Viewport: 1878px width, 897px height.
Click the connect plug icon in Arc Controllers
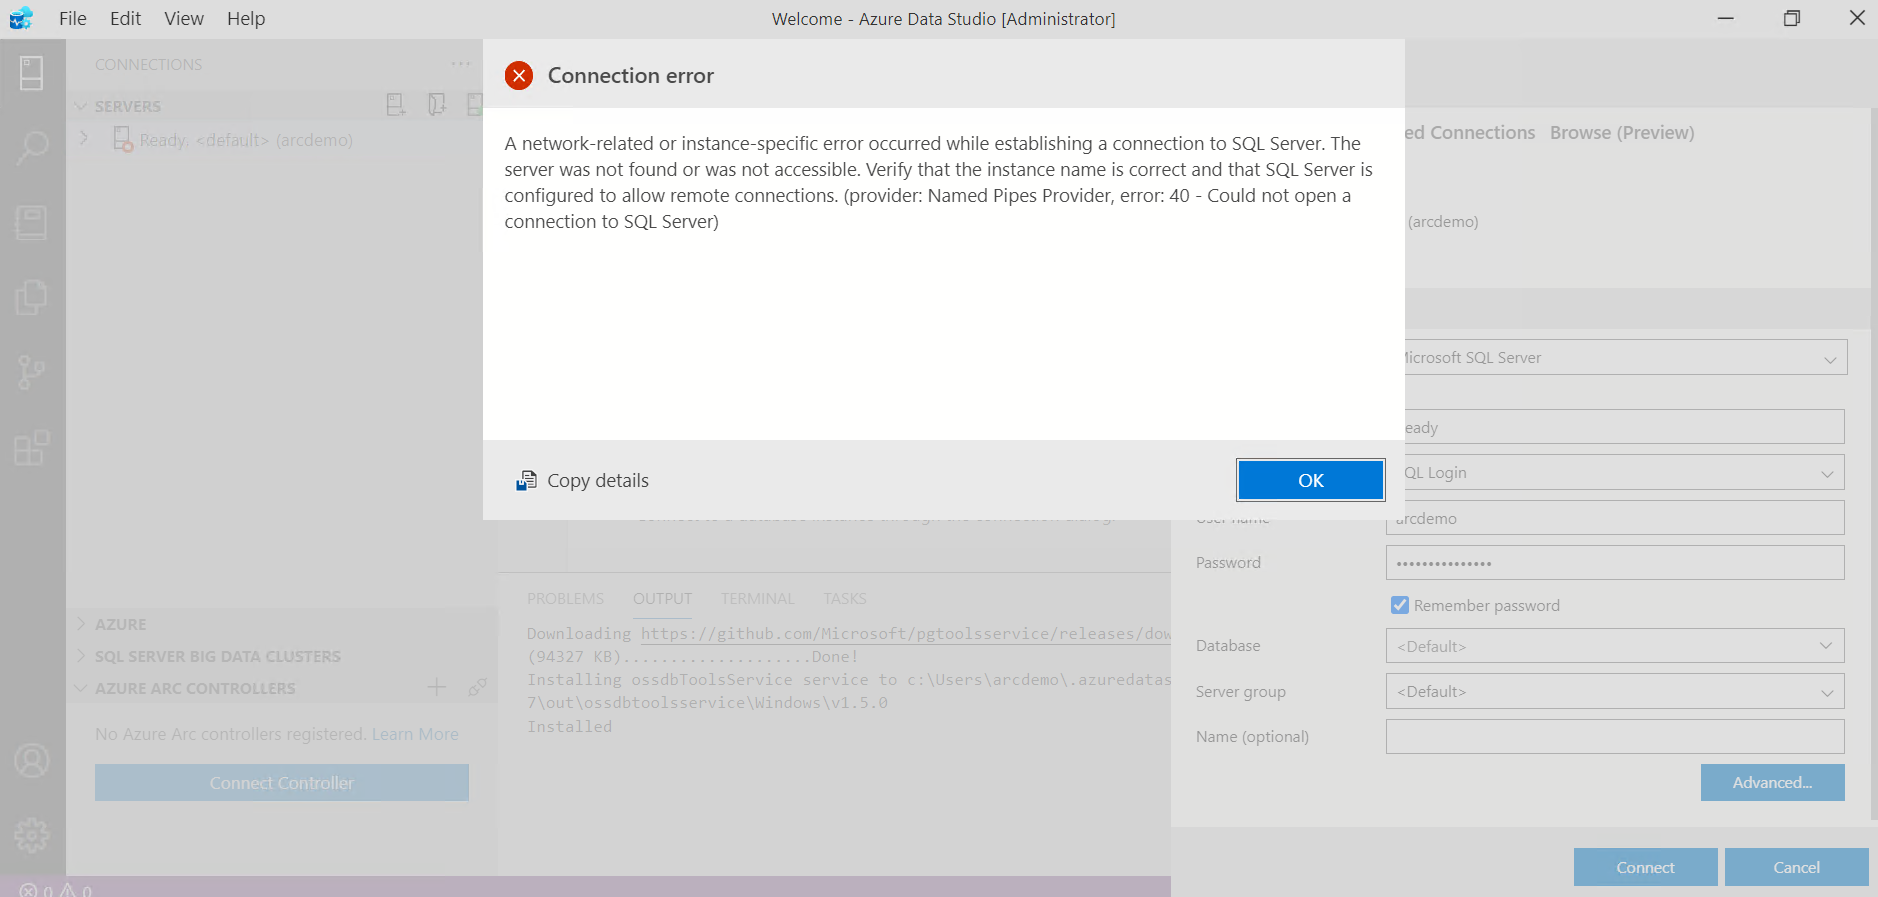[x=477, y=687]
